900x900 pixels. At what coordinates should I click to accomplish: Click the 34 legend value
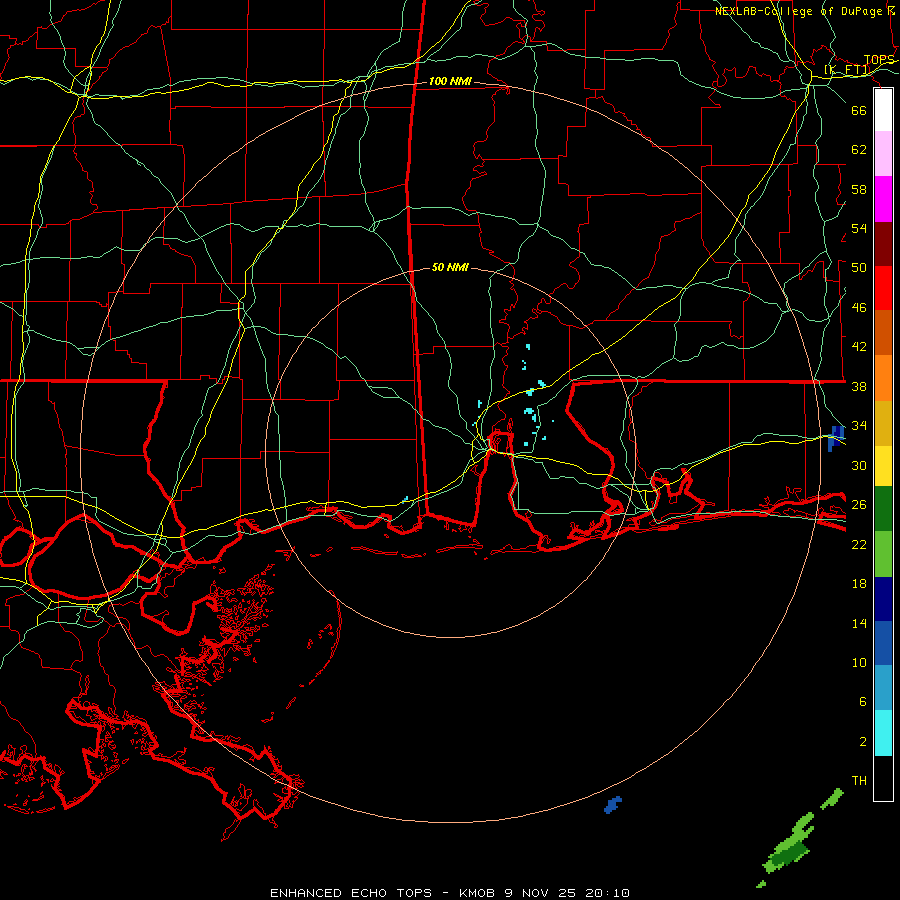(859, 426)
